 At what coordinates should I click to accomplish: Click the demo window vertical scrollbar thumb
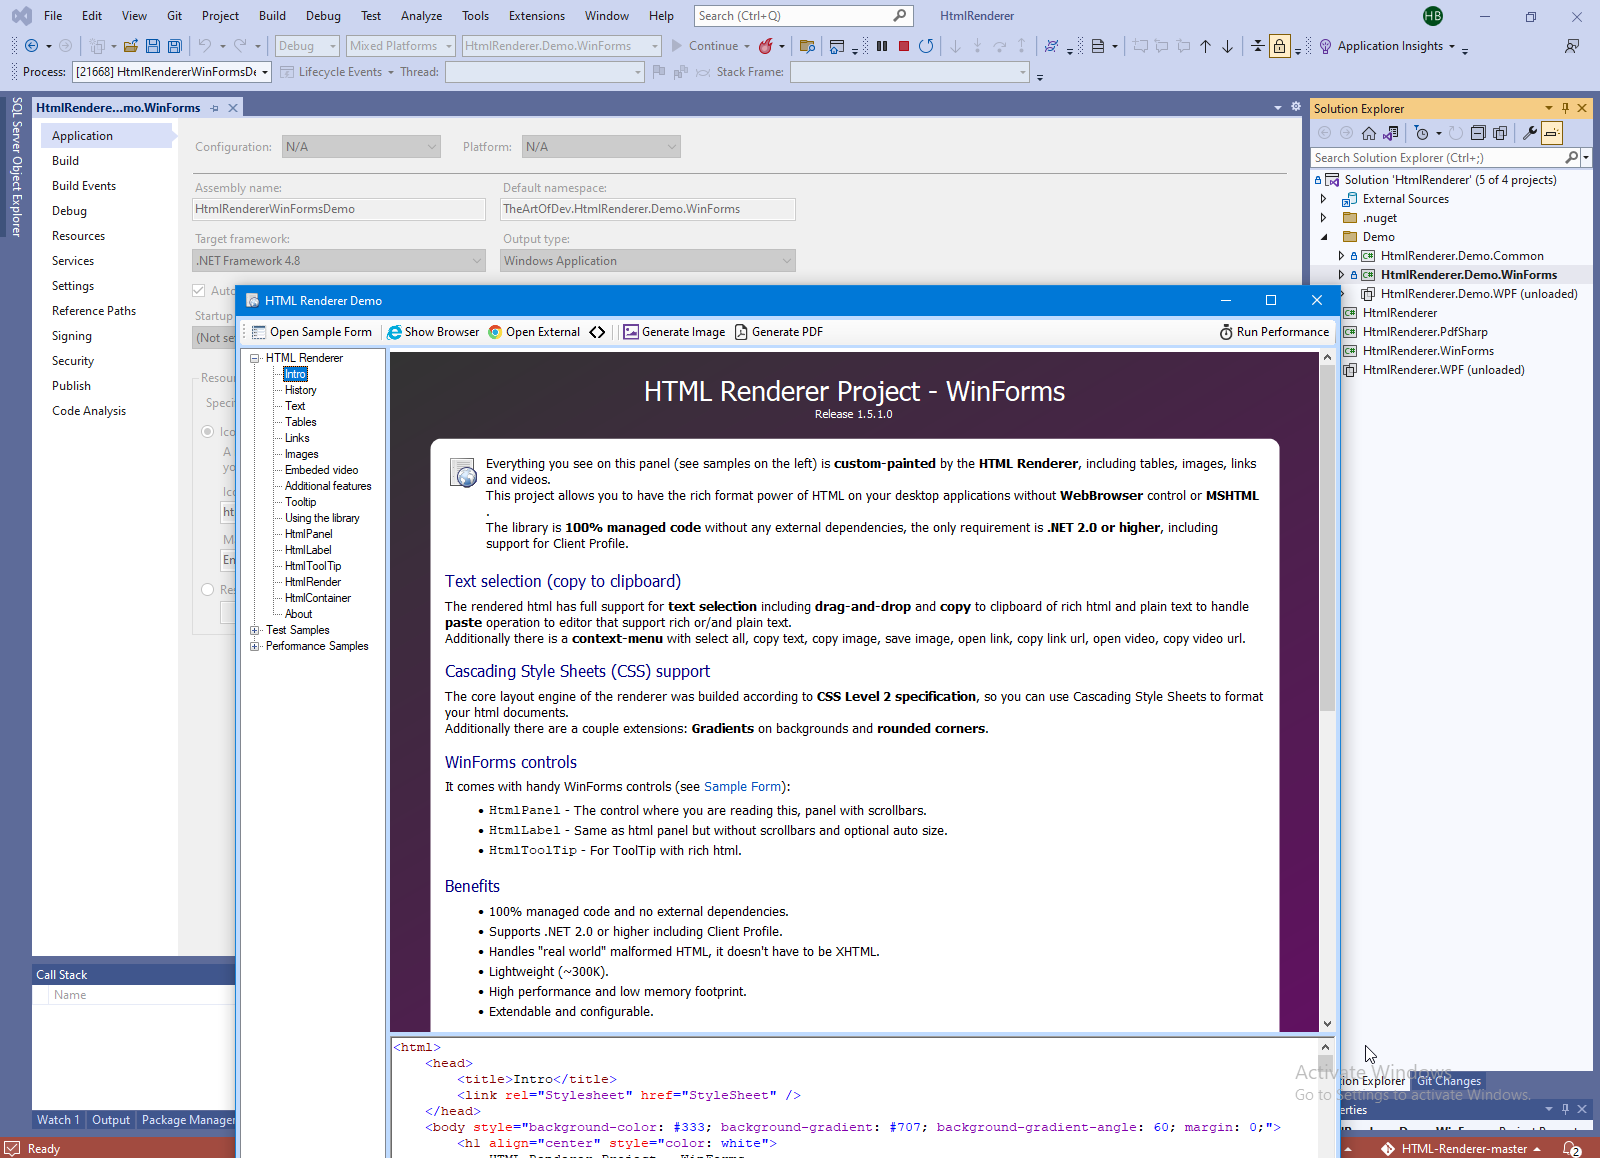(1327, 540)
